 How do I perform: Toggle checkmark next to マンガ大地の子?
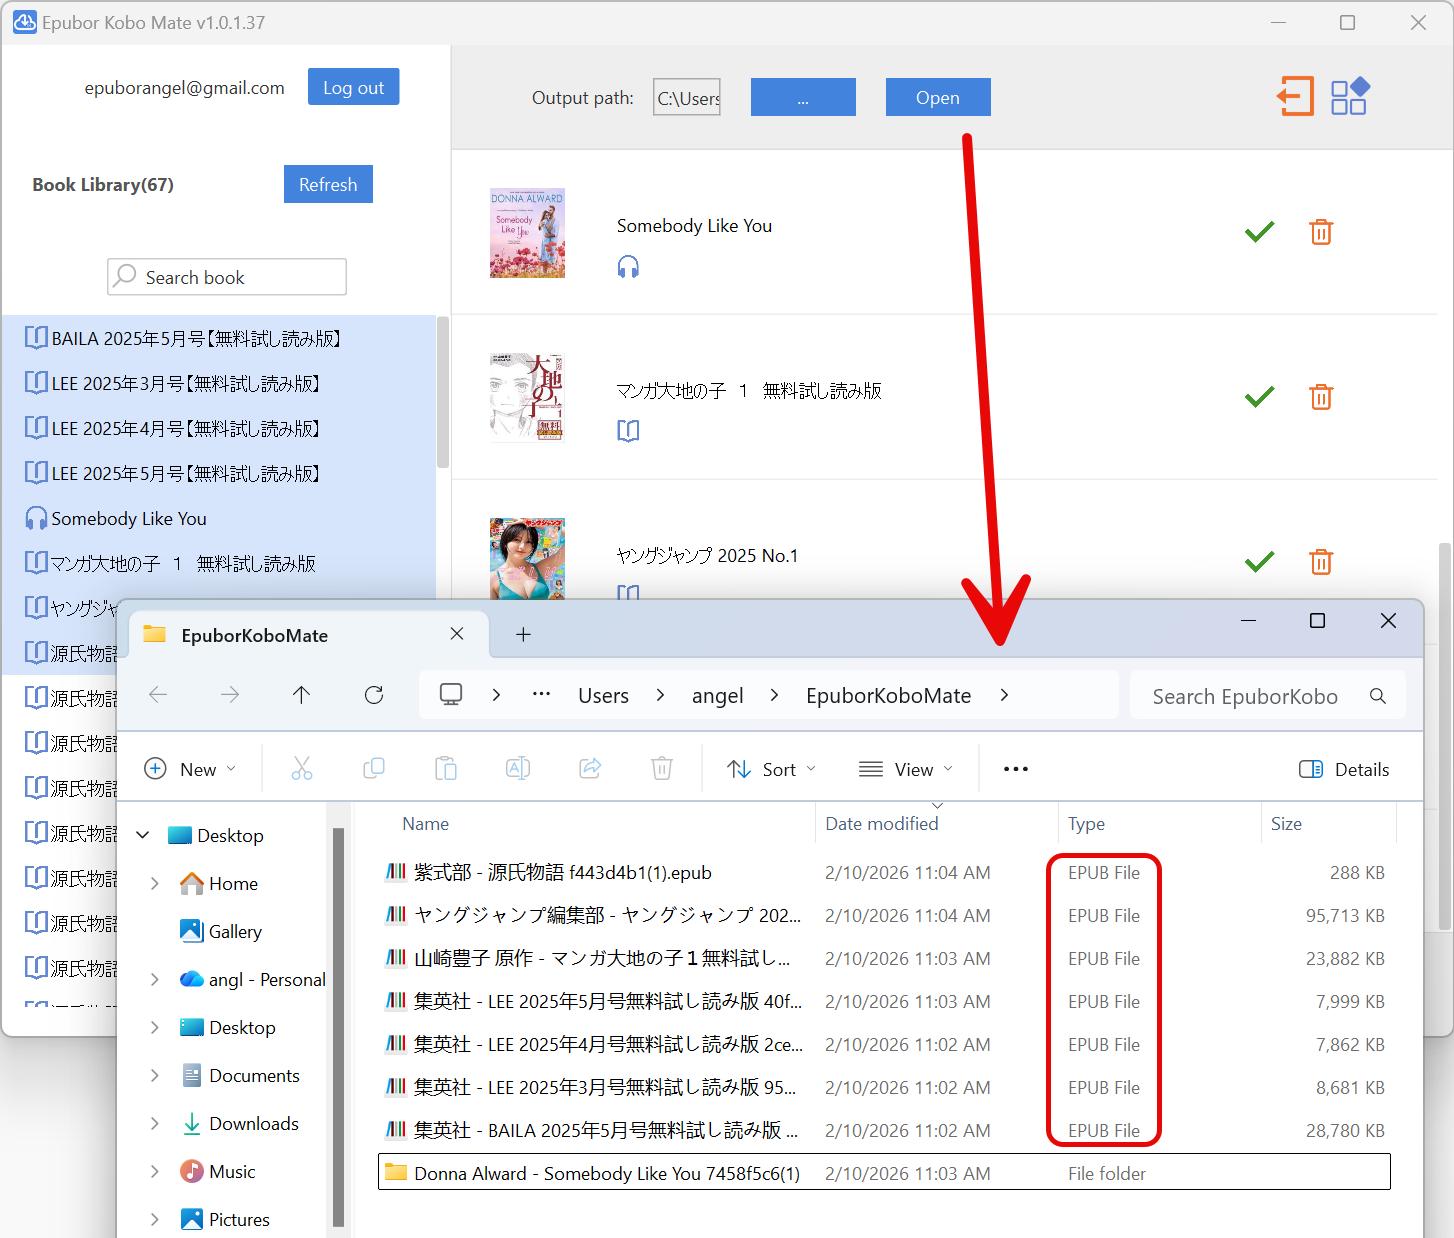(x=1259, y=397)
